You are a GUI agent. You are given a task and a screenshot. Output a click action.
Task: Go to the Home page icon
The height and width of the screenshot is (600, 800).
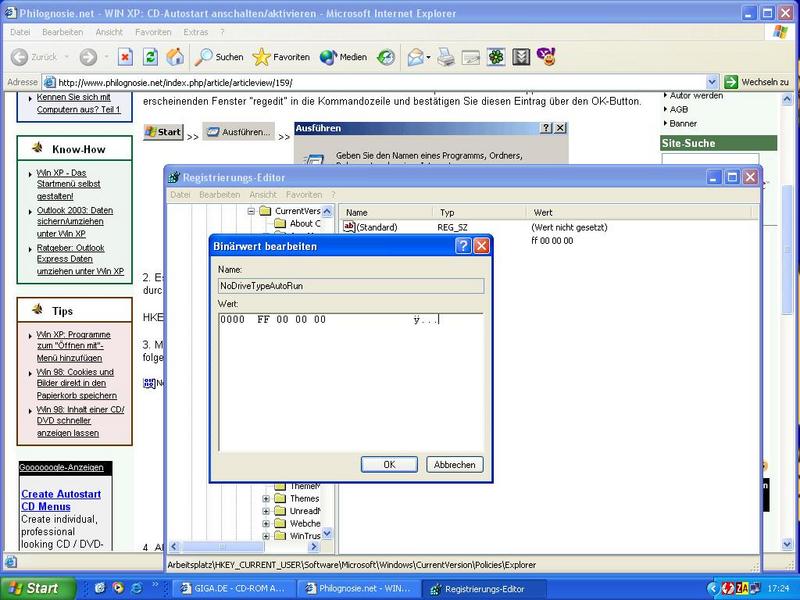pos(175,57)
